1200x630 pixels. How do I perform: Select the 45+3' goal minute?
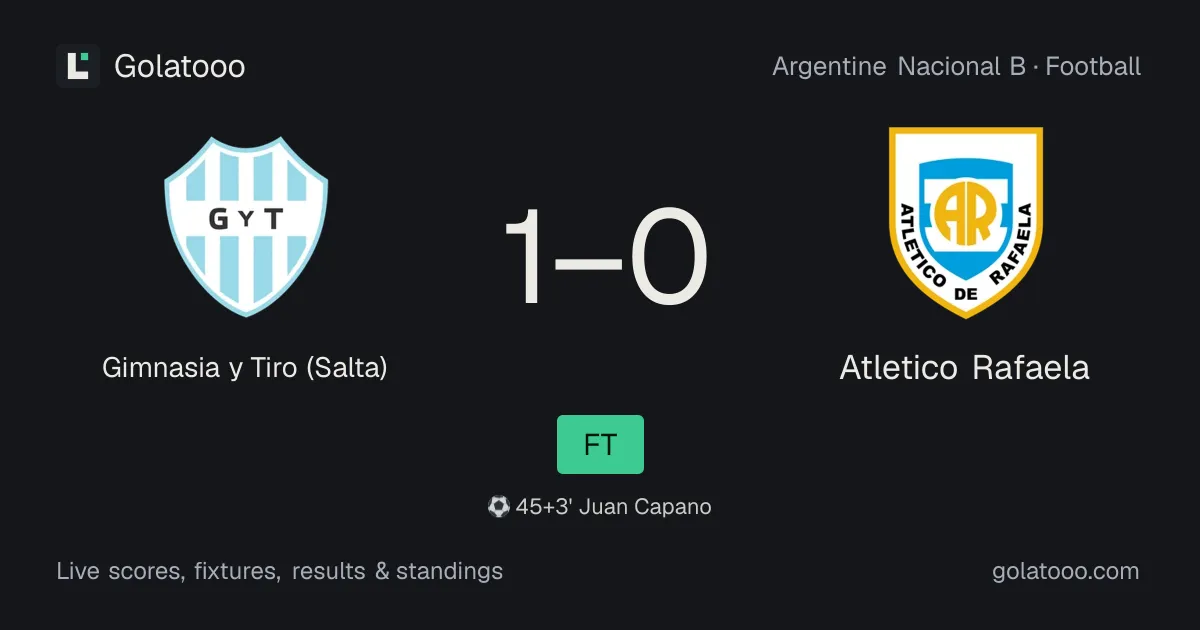tap(544, 507)
